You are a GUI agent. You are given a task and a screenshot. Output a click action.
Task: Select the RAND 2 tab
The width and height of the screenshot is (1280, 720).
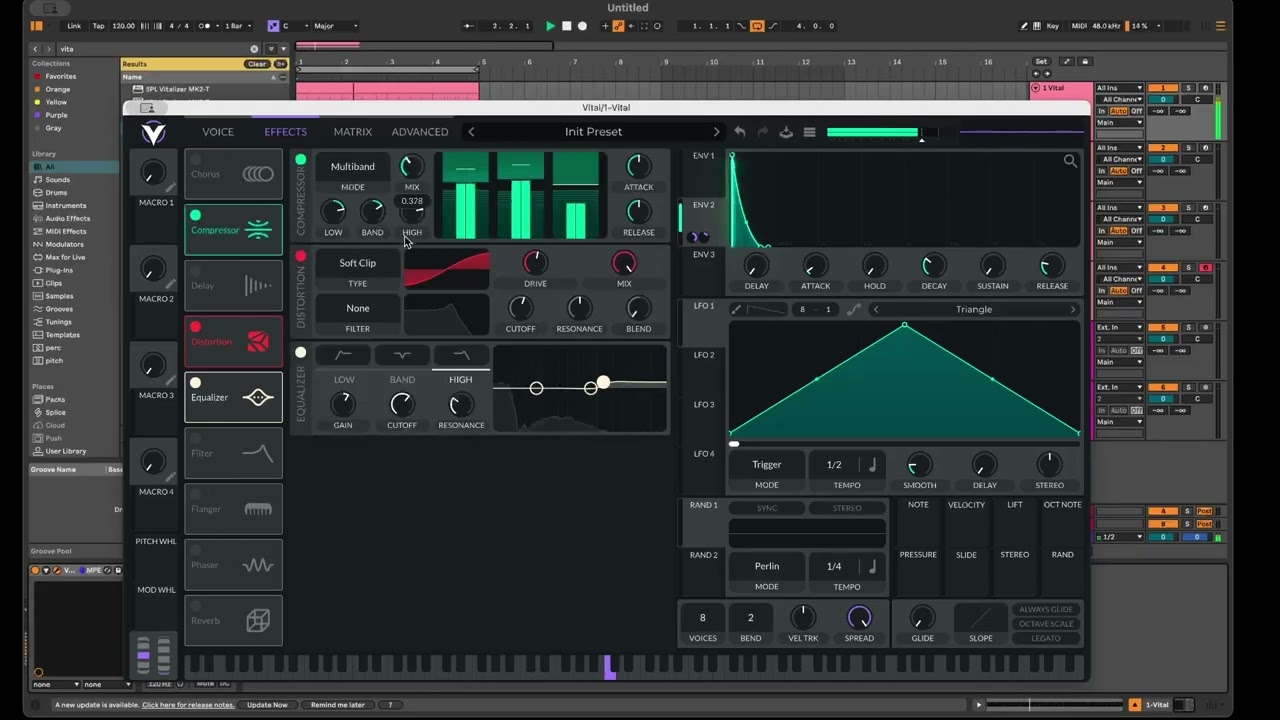704,555
